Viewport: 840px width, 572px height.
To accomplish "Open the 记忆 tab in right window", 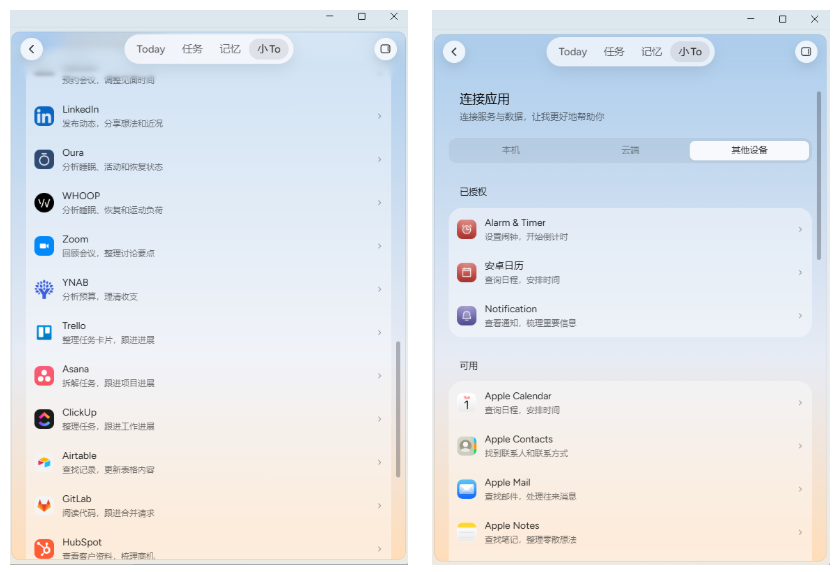I will [x=651, y=52].
